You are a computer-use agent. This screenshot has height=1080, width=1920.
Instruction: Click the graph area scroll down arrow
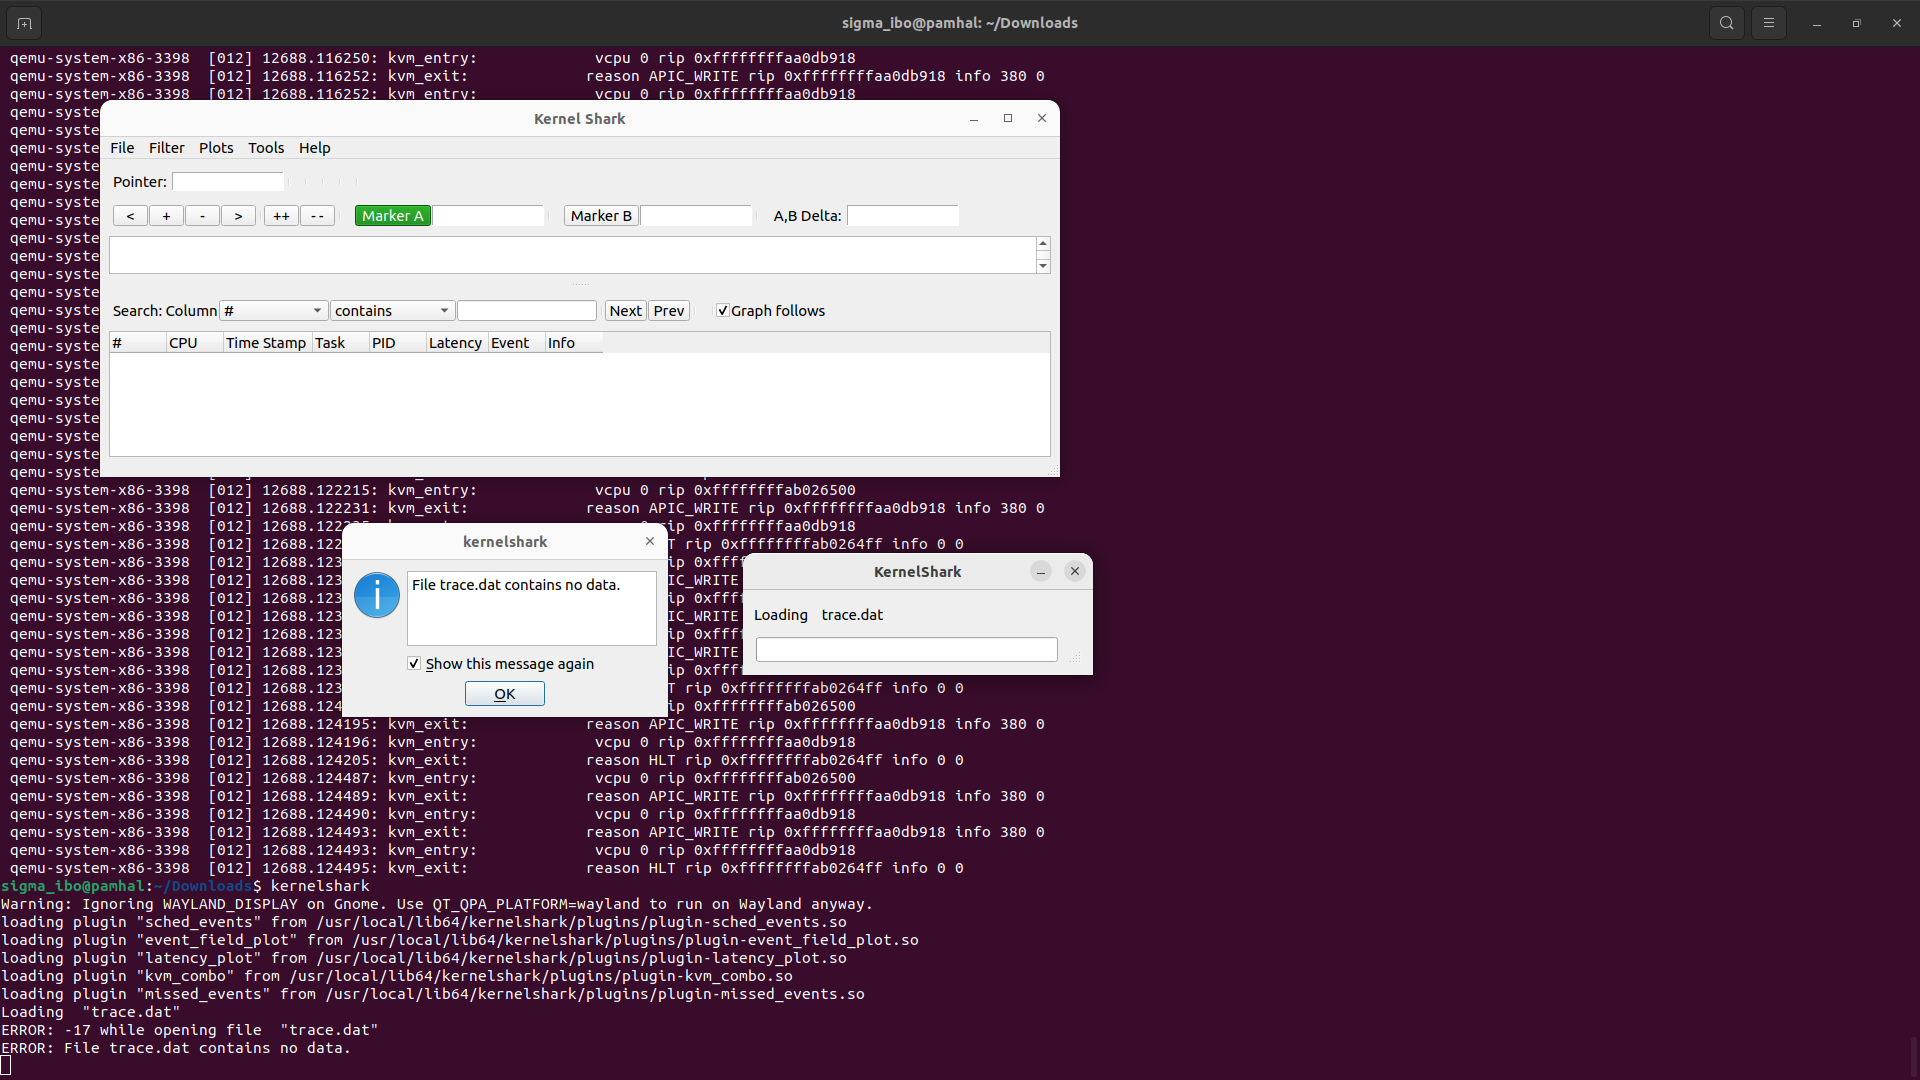click(1043, 266)
